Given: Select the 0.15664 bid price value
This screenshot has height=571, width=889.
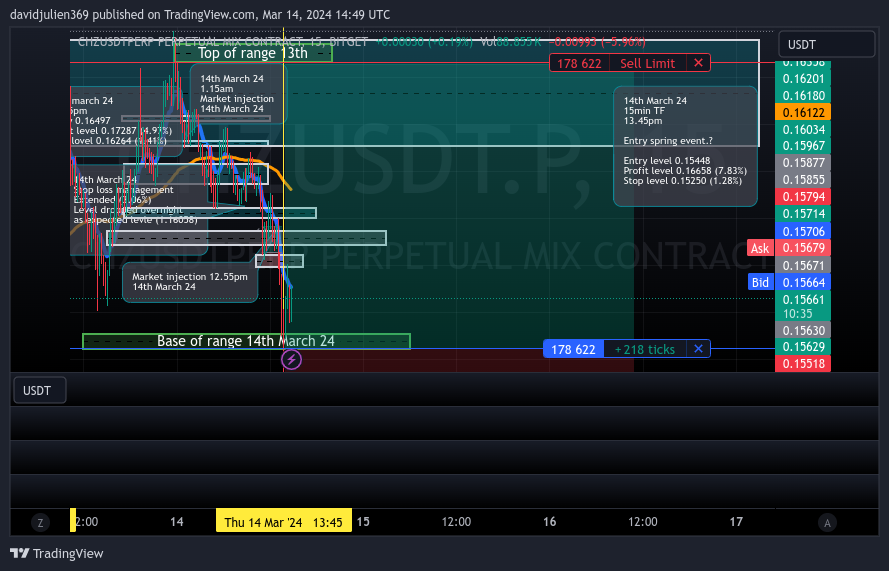Looking at the screenshot, I should (803, 282).
